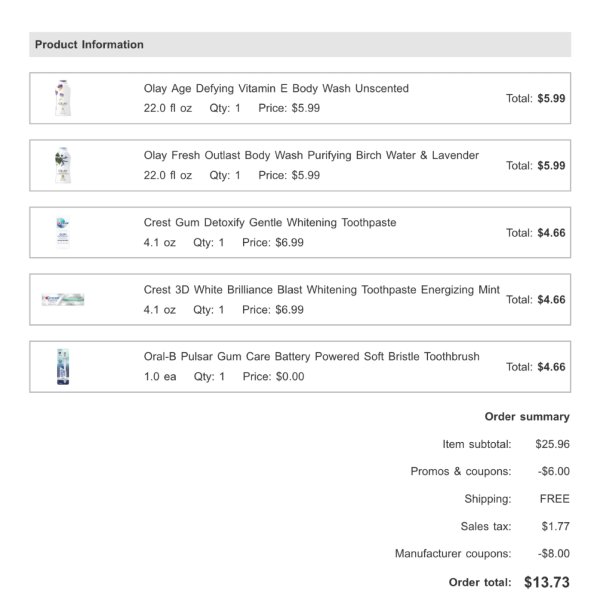The width and height of the screenshot is (600, 600).
Task: Select the Sales tax amount $1.77
Action: point(555,527)
